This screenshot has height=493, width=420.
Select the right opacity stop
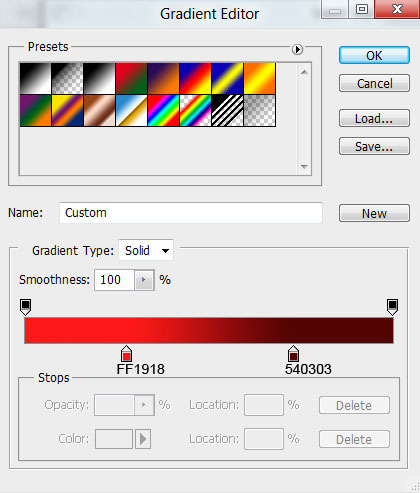point(392,307)
